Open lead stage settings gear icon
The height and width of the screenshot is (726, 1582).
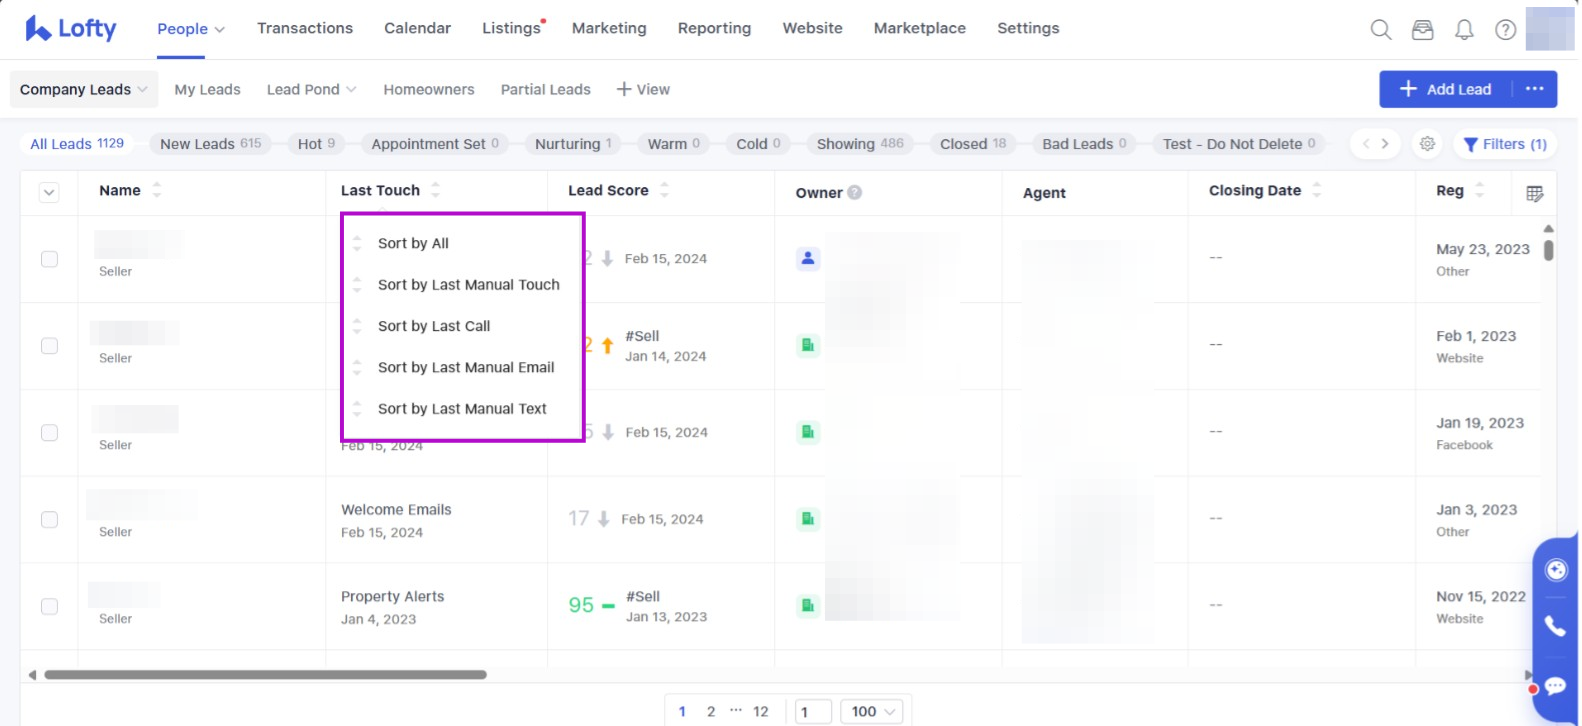[1427, 144]
